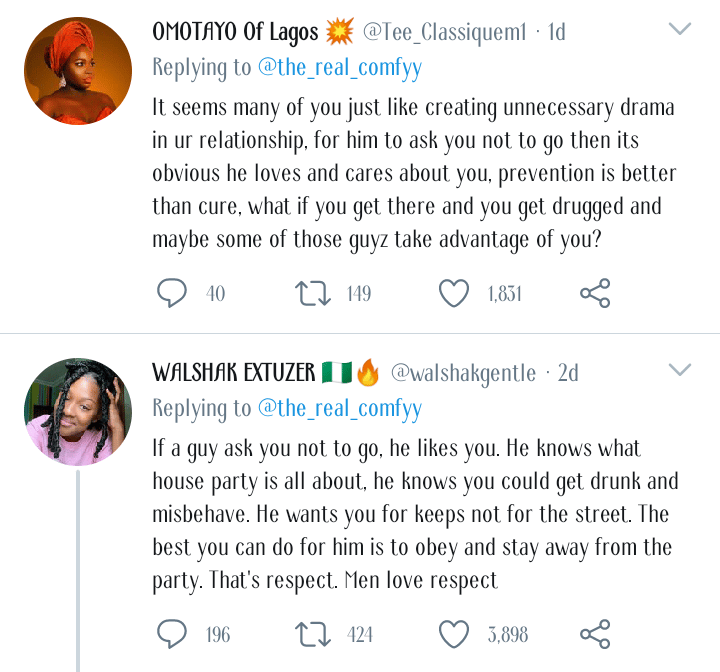The width and height of the screenshot is (720, 672).
Task: Open the 1d timestamp on OMOTAYO's tweet
Action: pos(555,33)
